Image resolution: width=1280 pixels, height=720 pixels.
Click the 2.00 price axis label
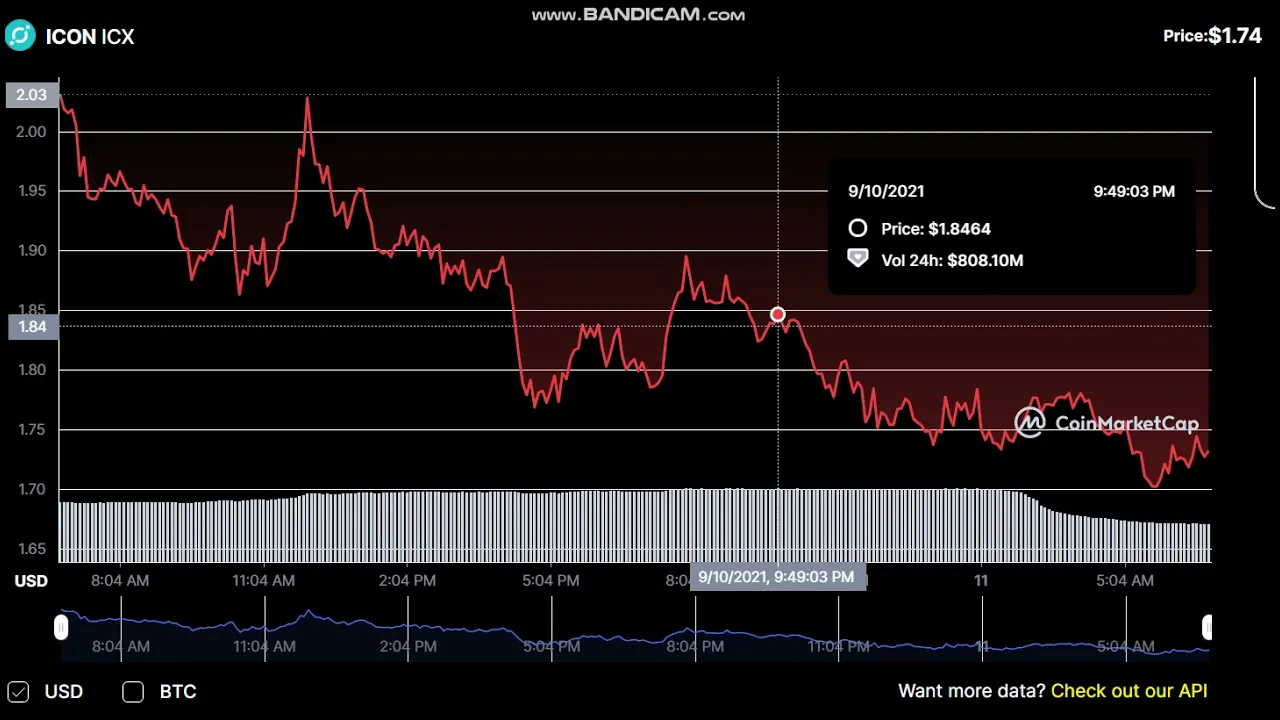coord(31,132)
